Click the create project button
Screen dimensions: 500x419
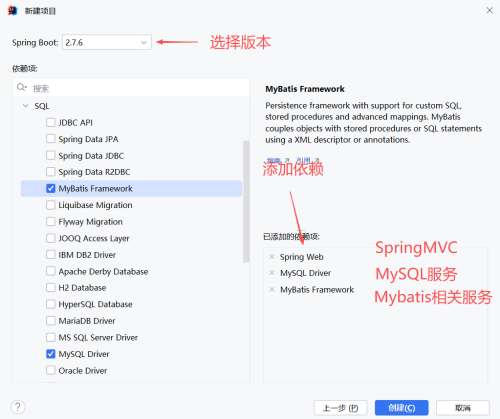[401, 408]
